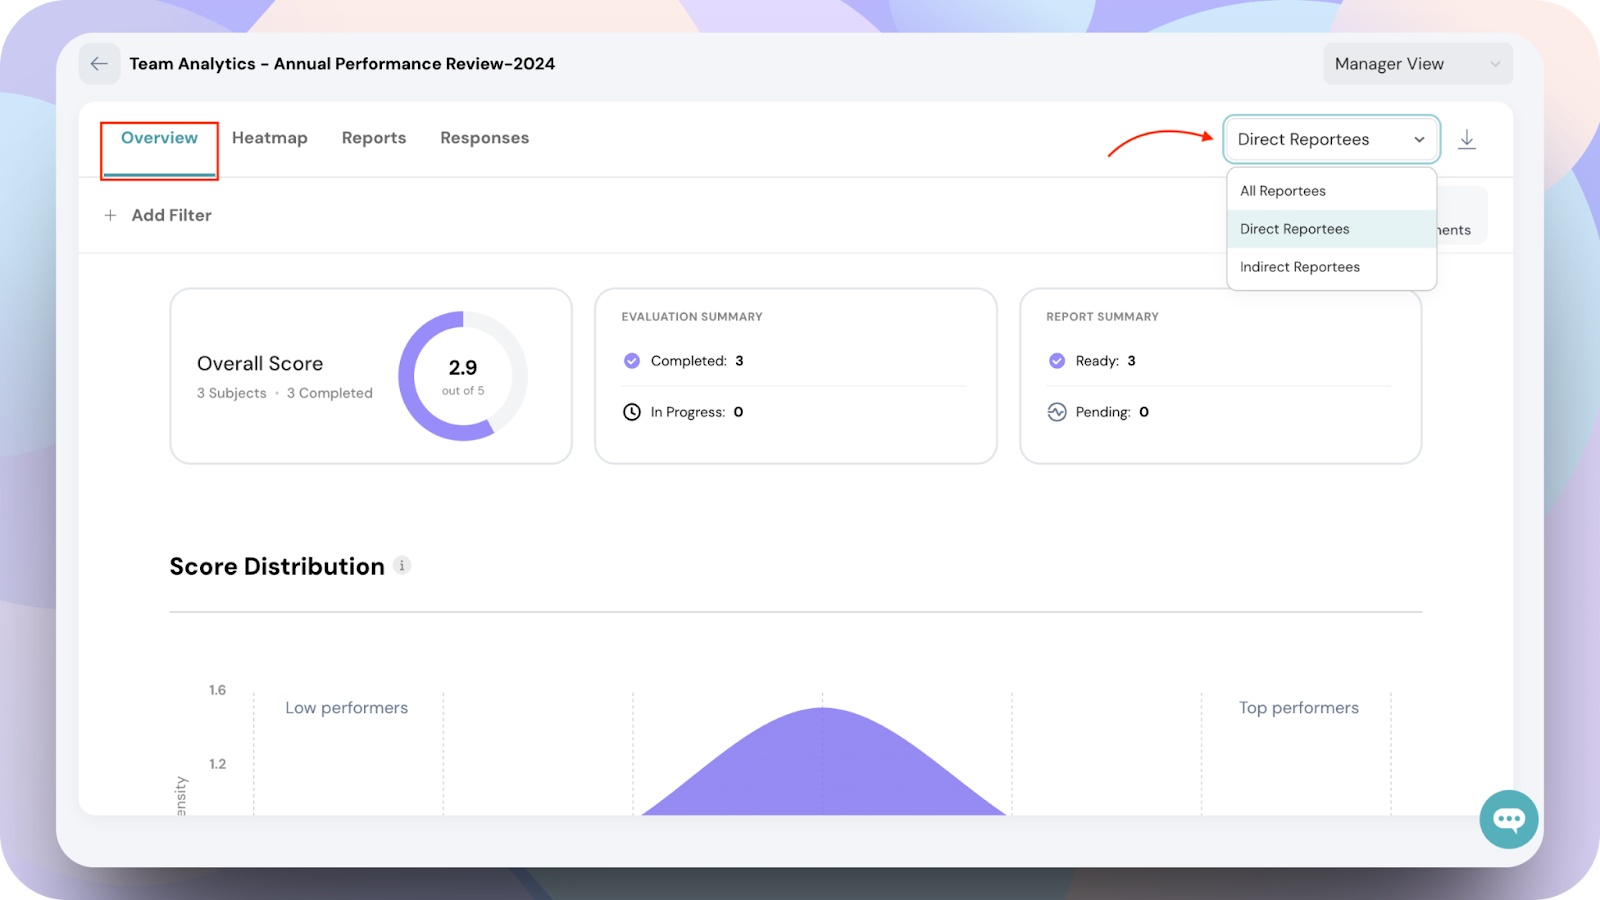1600x900 pixels.
Task: Click the Report Summary heading
Action: 1102,317
